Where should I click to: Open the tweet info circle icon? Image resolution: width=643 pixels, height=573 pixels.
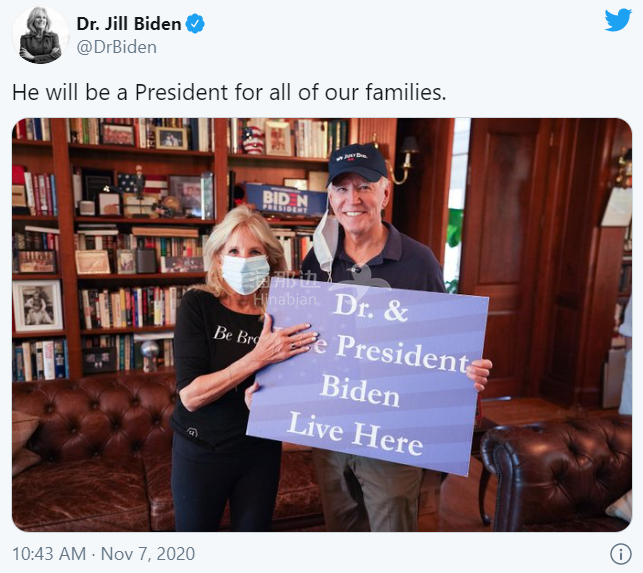click(x=620, y=554)
